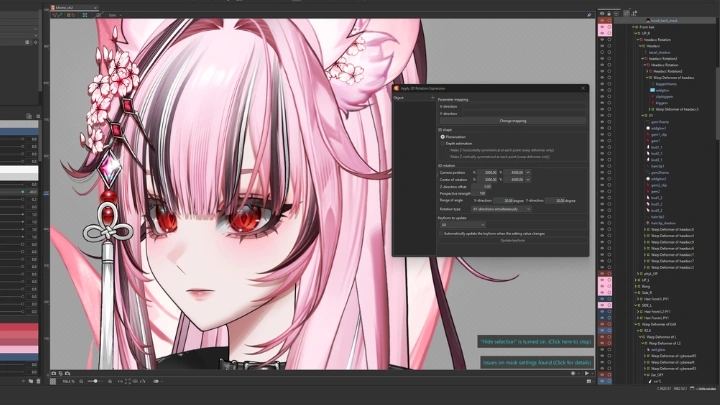Expand the Bang part
The width and height of the screenshot is (720, 405).
coord(636,287)
